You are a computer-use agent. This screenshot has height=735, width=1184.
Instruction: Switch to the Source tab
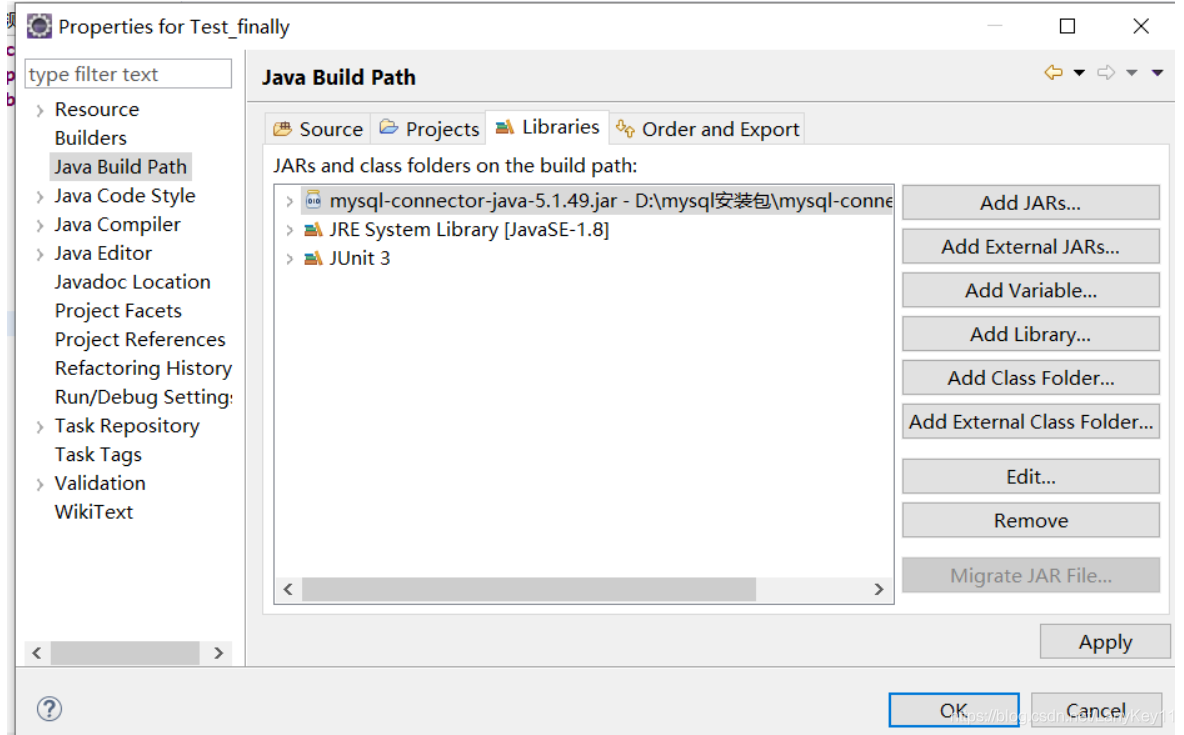pos(319,129)
